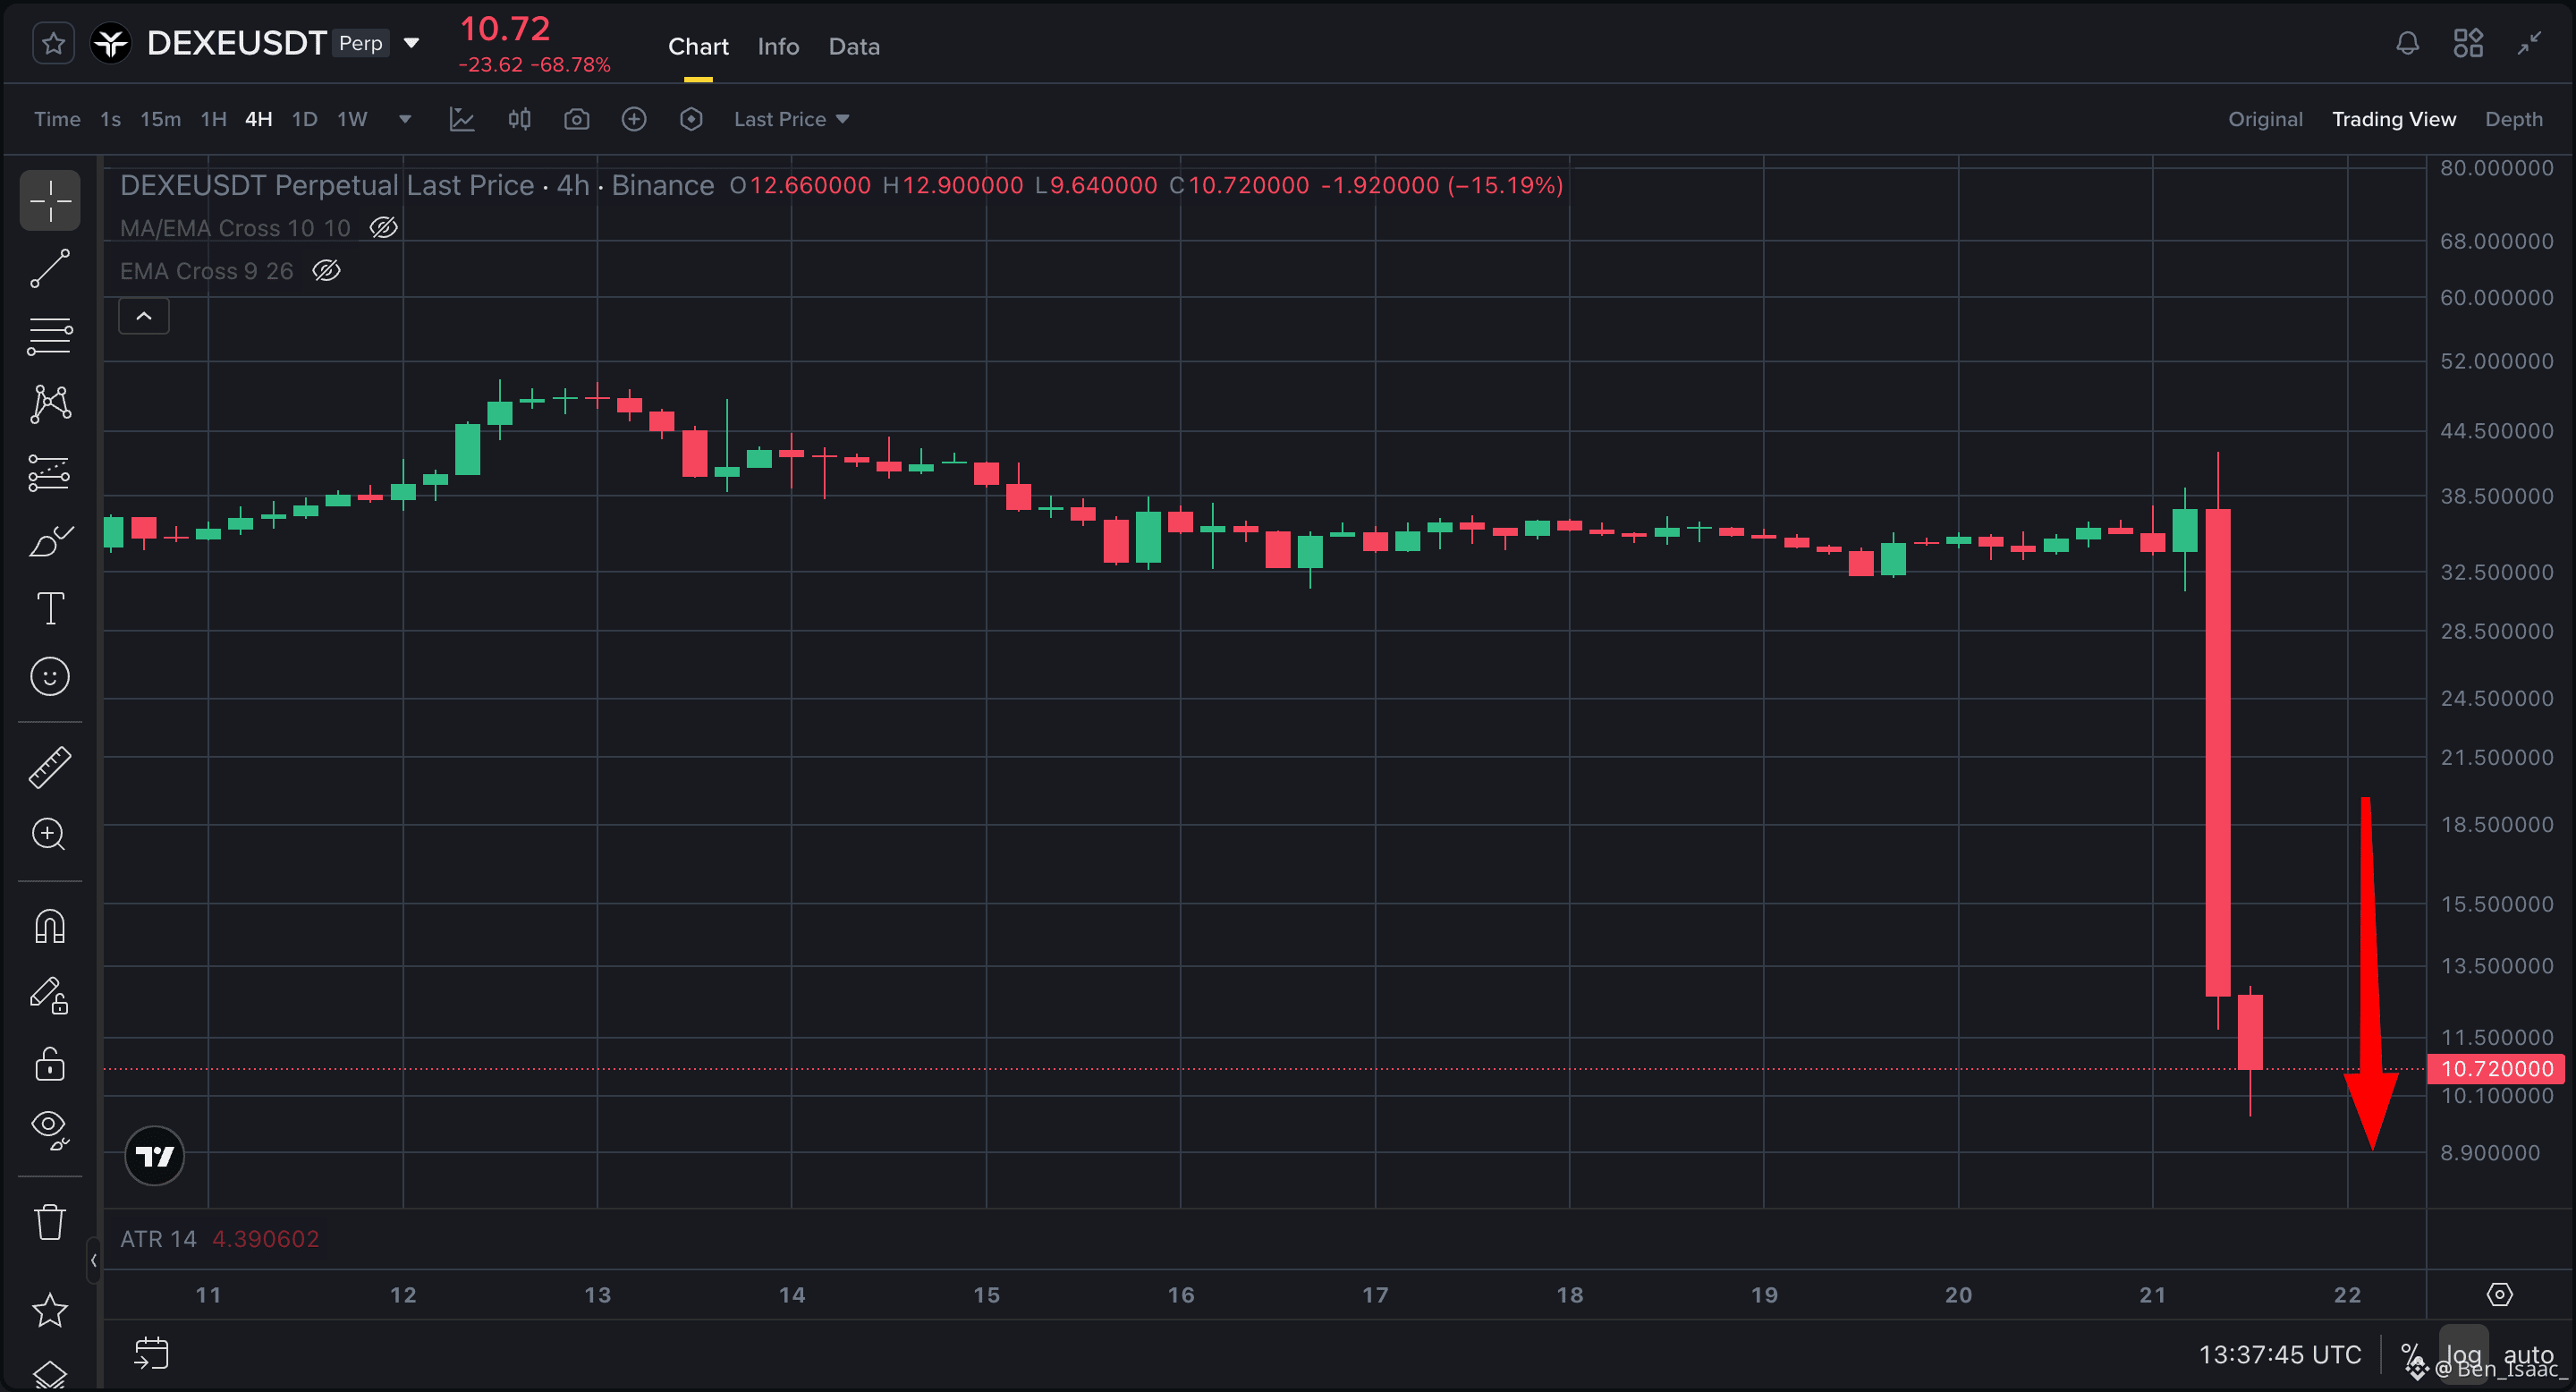Select the zoom in tool

tap(50, 834)
